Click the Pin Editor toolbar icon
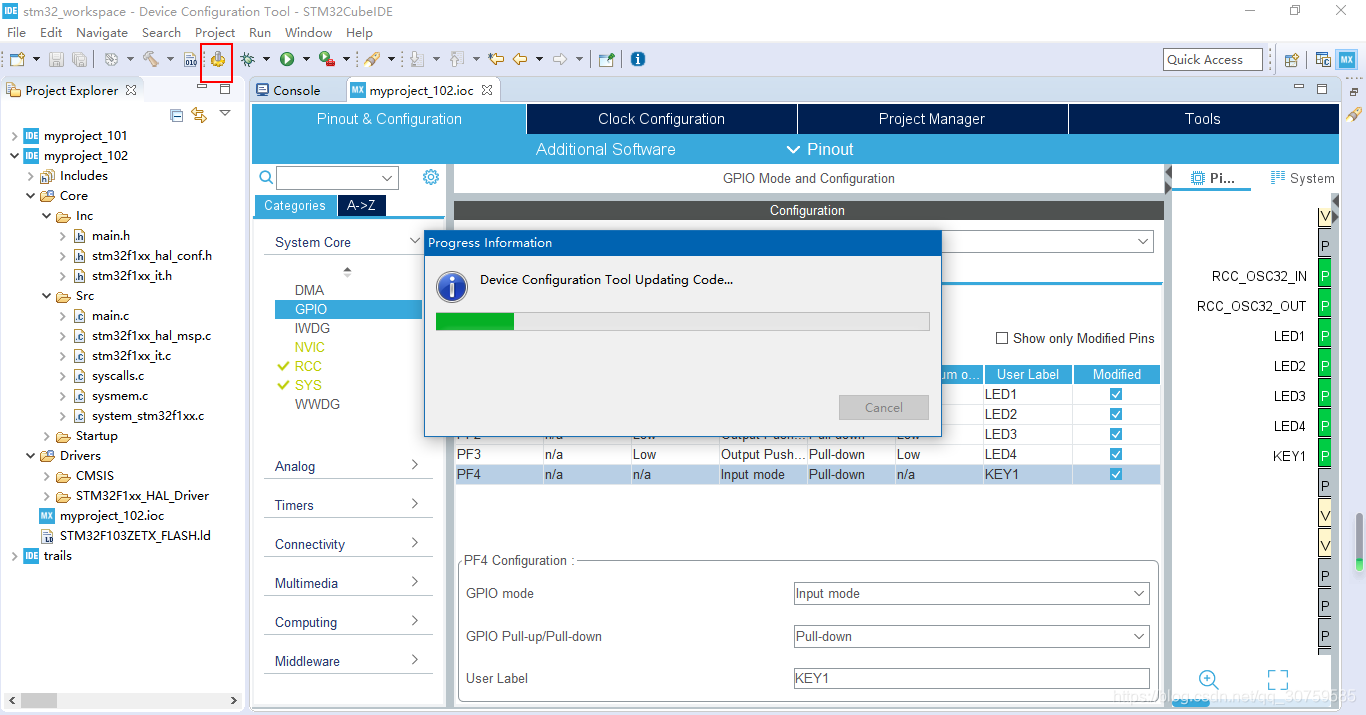The width and height of the screenshot is (1366, 715). pos(606,60)
